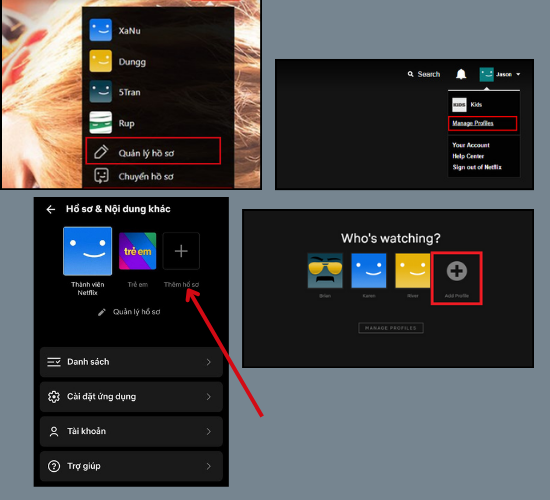Expand Danh sách chevron

tap(209, 362)
